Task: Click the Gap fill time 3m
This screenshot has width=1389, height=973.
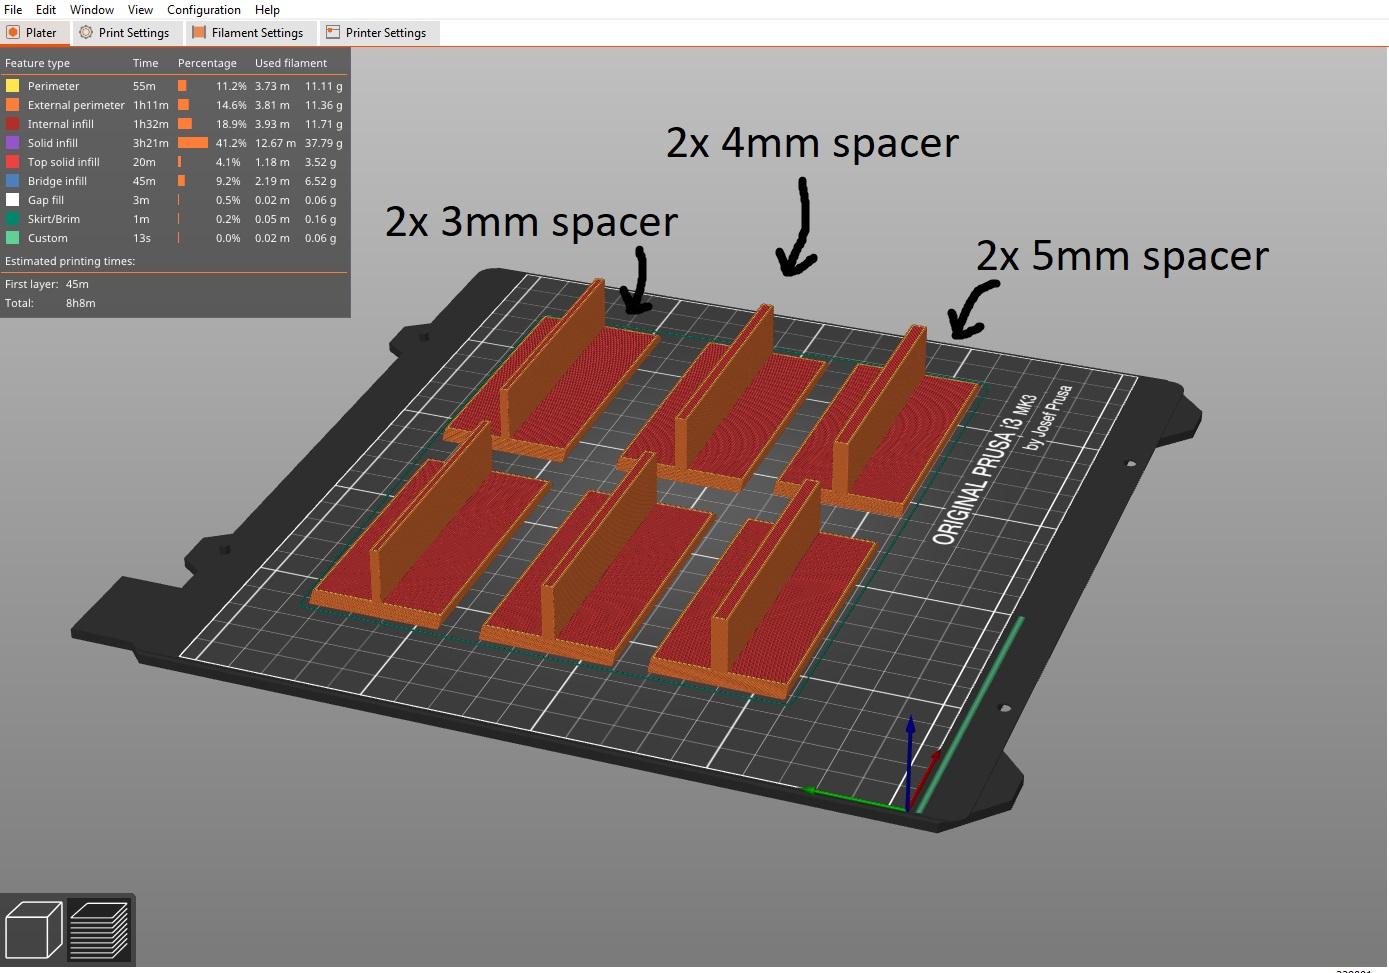Action: [x=141, y=200]
